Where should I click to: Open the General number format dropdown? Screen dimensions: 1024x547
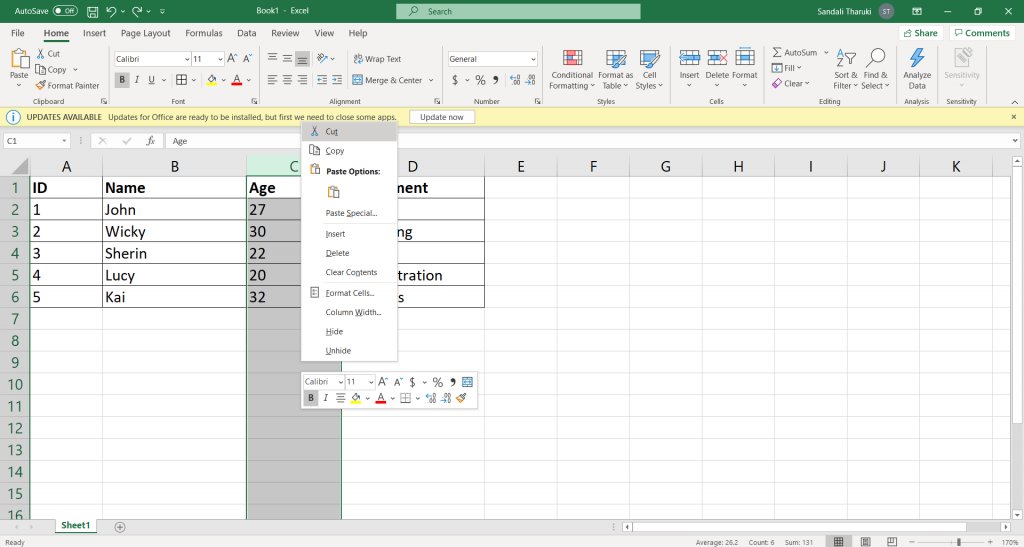(x=493, y=59)
